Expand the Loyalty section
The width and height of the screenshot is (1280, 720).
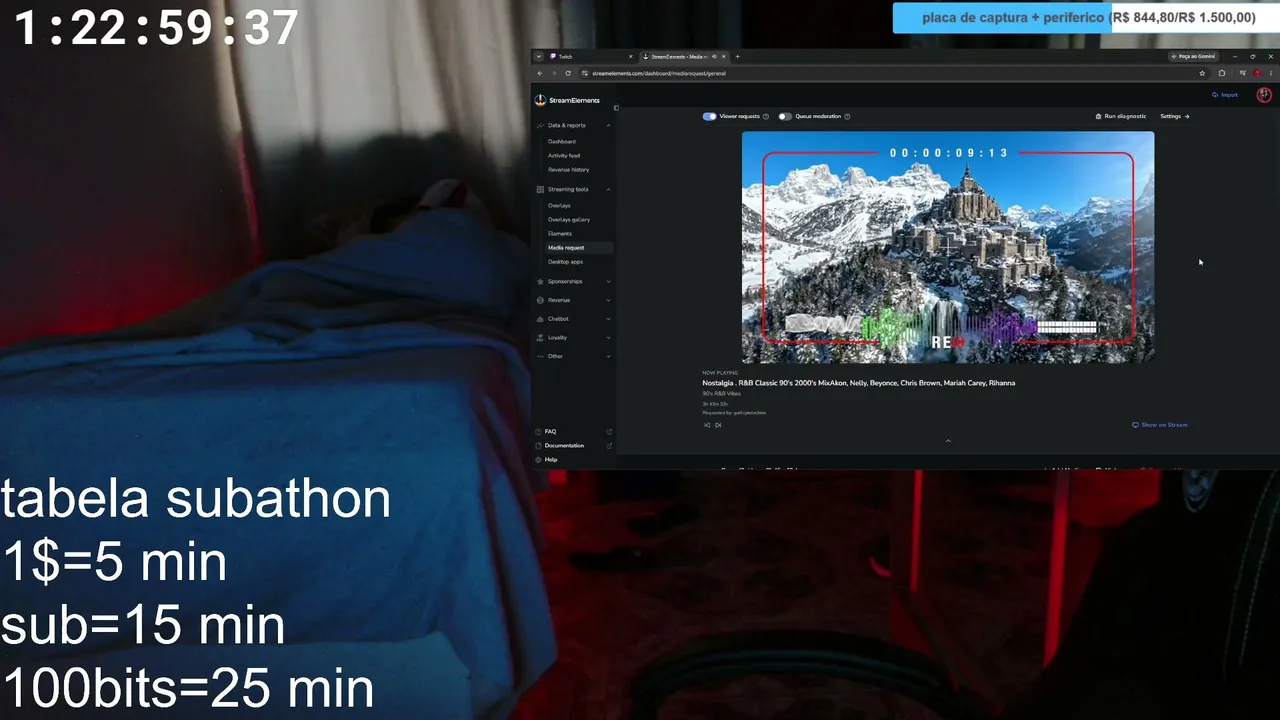pyautogui.click(x=609, y=337)
